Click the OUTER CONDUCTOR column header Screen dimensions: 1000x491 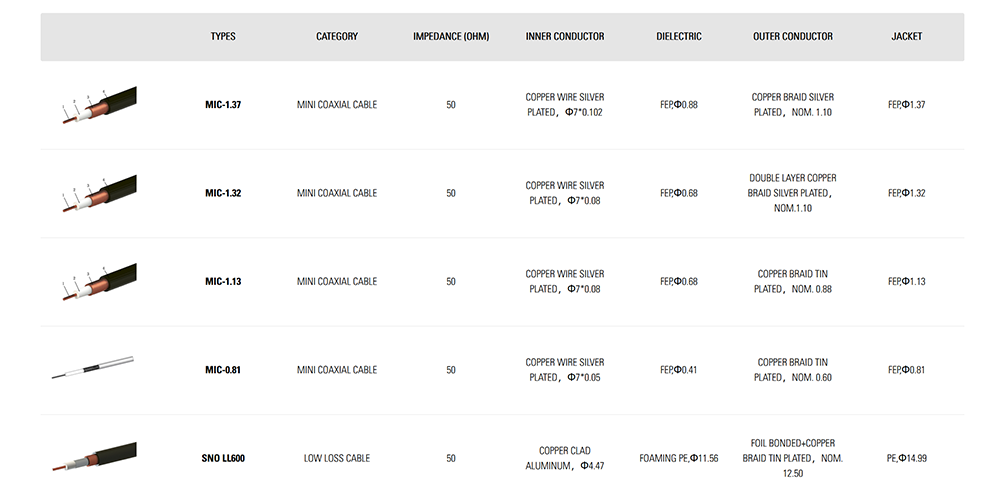(x=793, y=36)
